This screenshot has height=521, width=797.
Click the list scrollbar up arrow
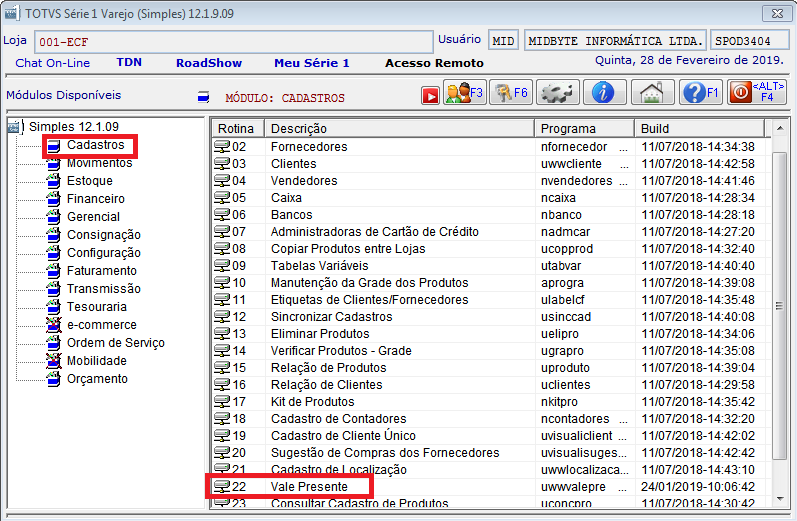[779, 128]
